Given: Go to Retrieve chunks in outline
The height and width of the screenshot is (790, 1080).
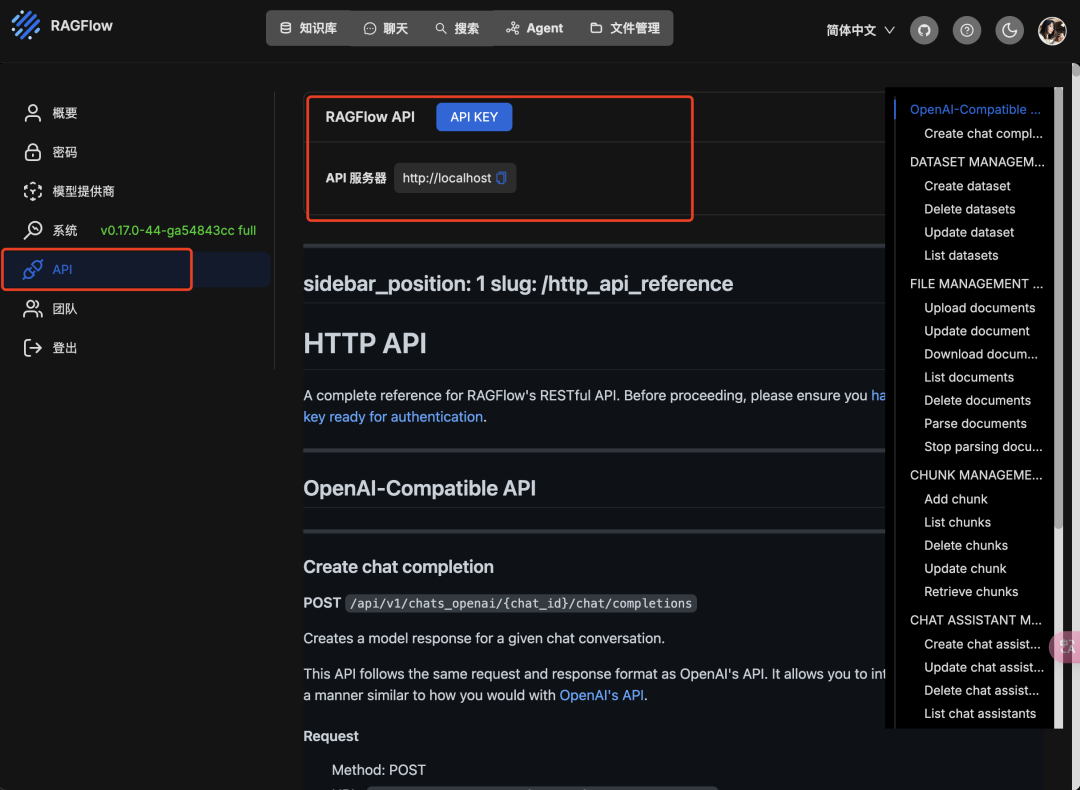Looking at the screenshot, I should click(970, 592).
